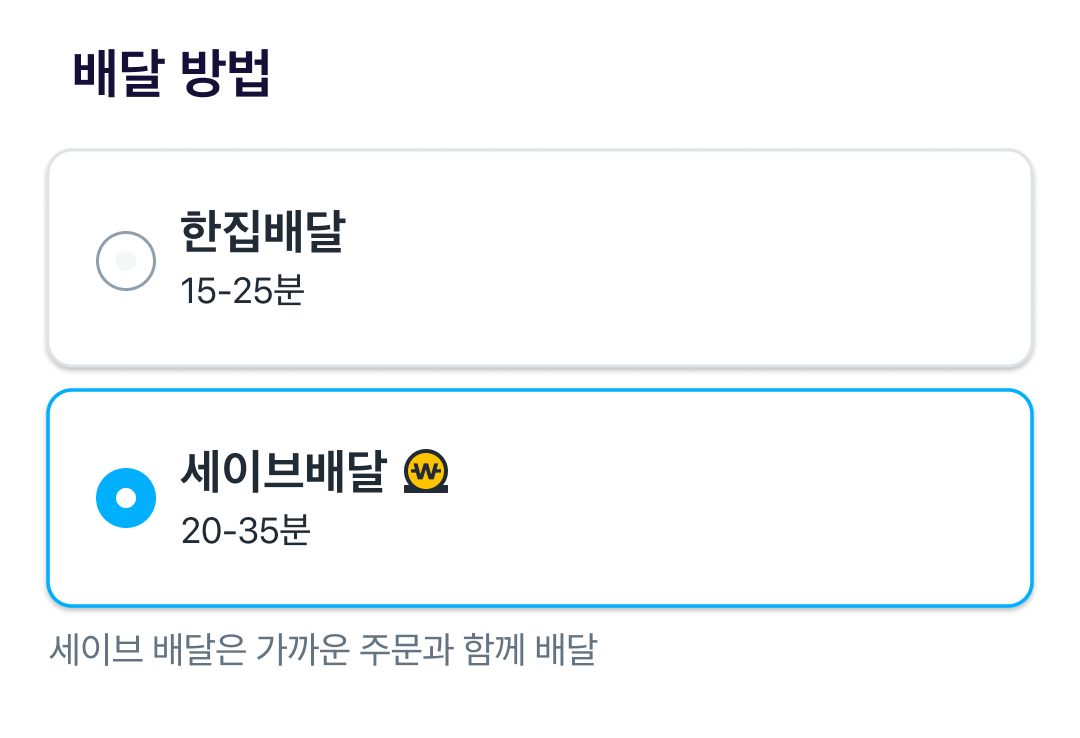Tap the 세이브배달 option title
The height and width of the screenshot is (738, 1080).
[284, 471]
